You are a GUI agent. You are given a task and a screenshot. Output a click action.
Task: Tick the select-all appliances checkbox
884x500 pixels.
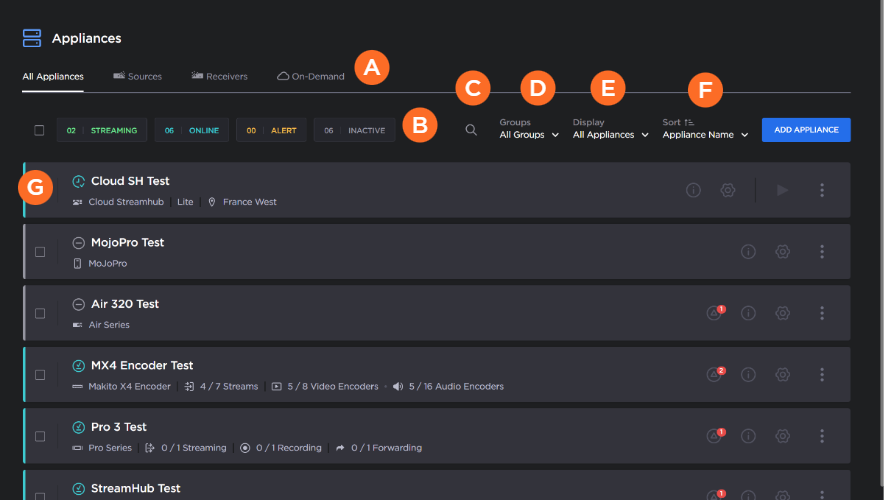pos(39,130)
